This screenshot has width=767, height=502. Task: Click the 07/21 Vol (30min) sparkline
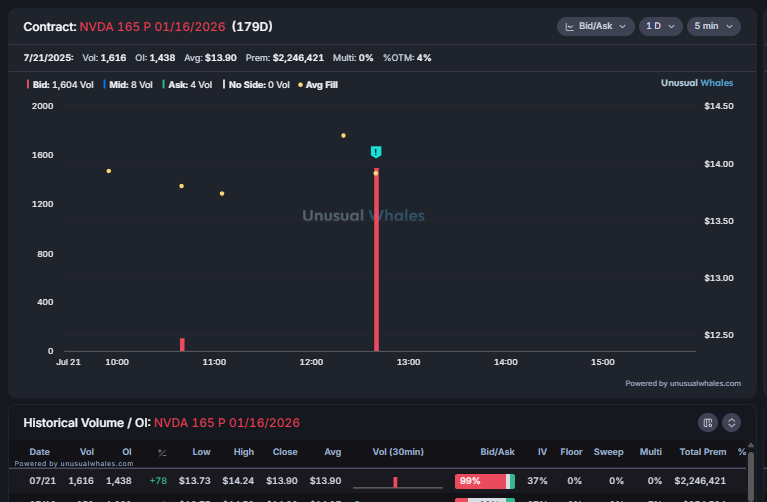pos(398,482)
